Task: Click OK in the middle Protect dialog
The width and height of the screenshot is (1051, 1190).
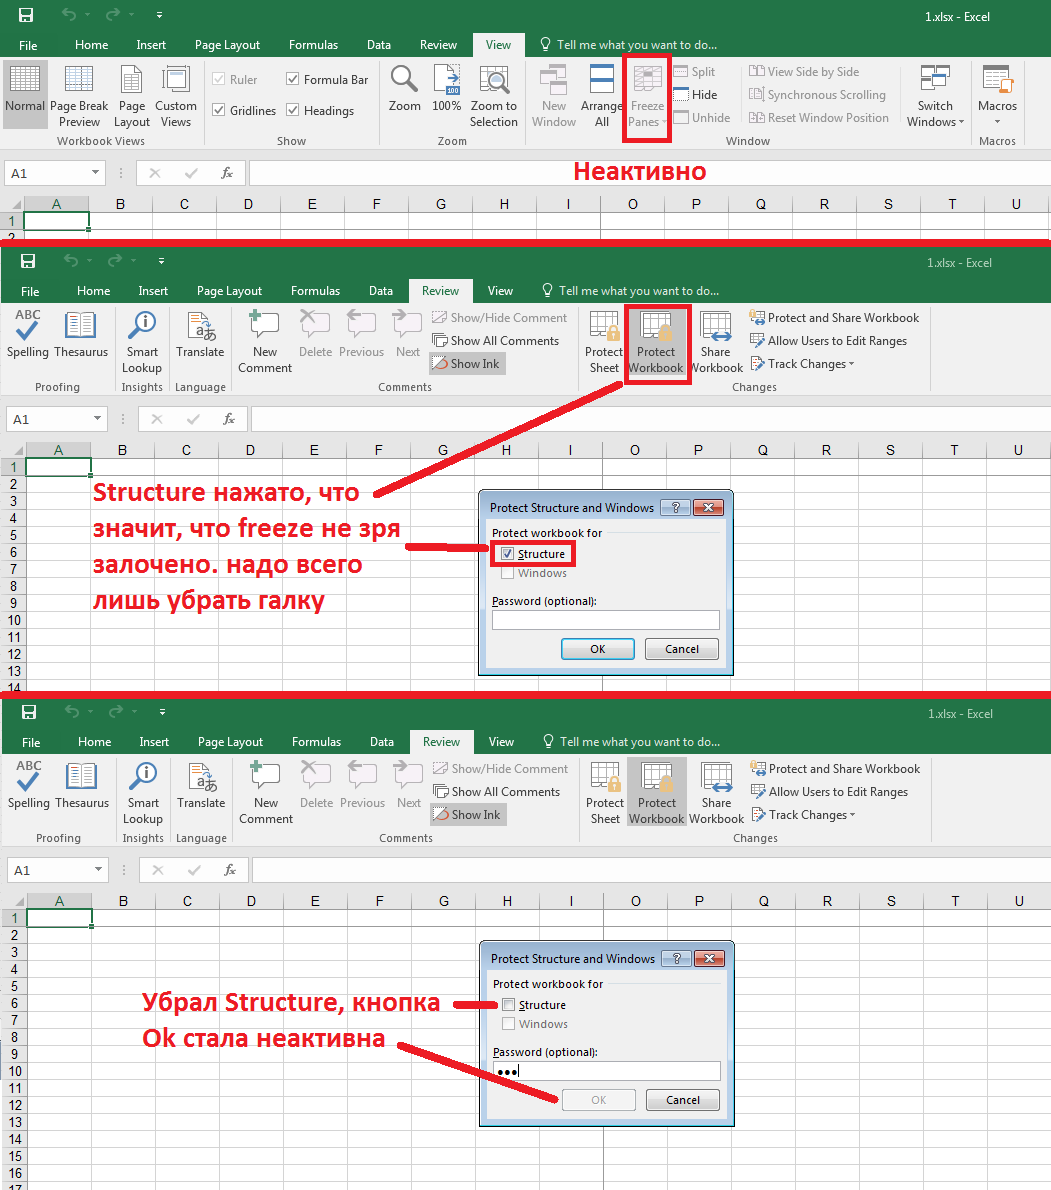Action: tap(598, 649)
